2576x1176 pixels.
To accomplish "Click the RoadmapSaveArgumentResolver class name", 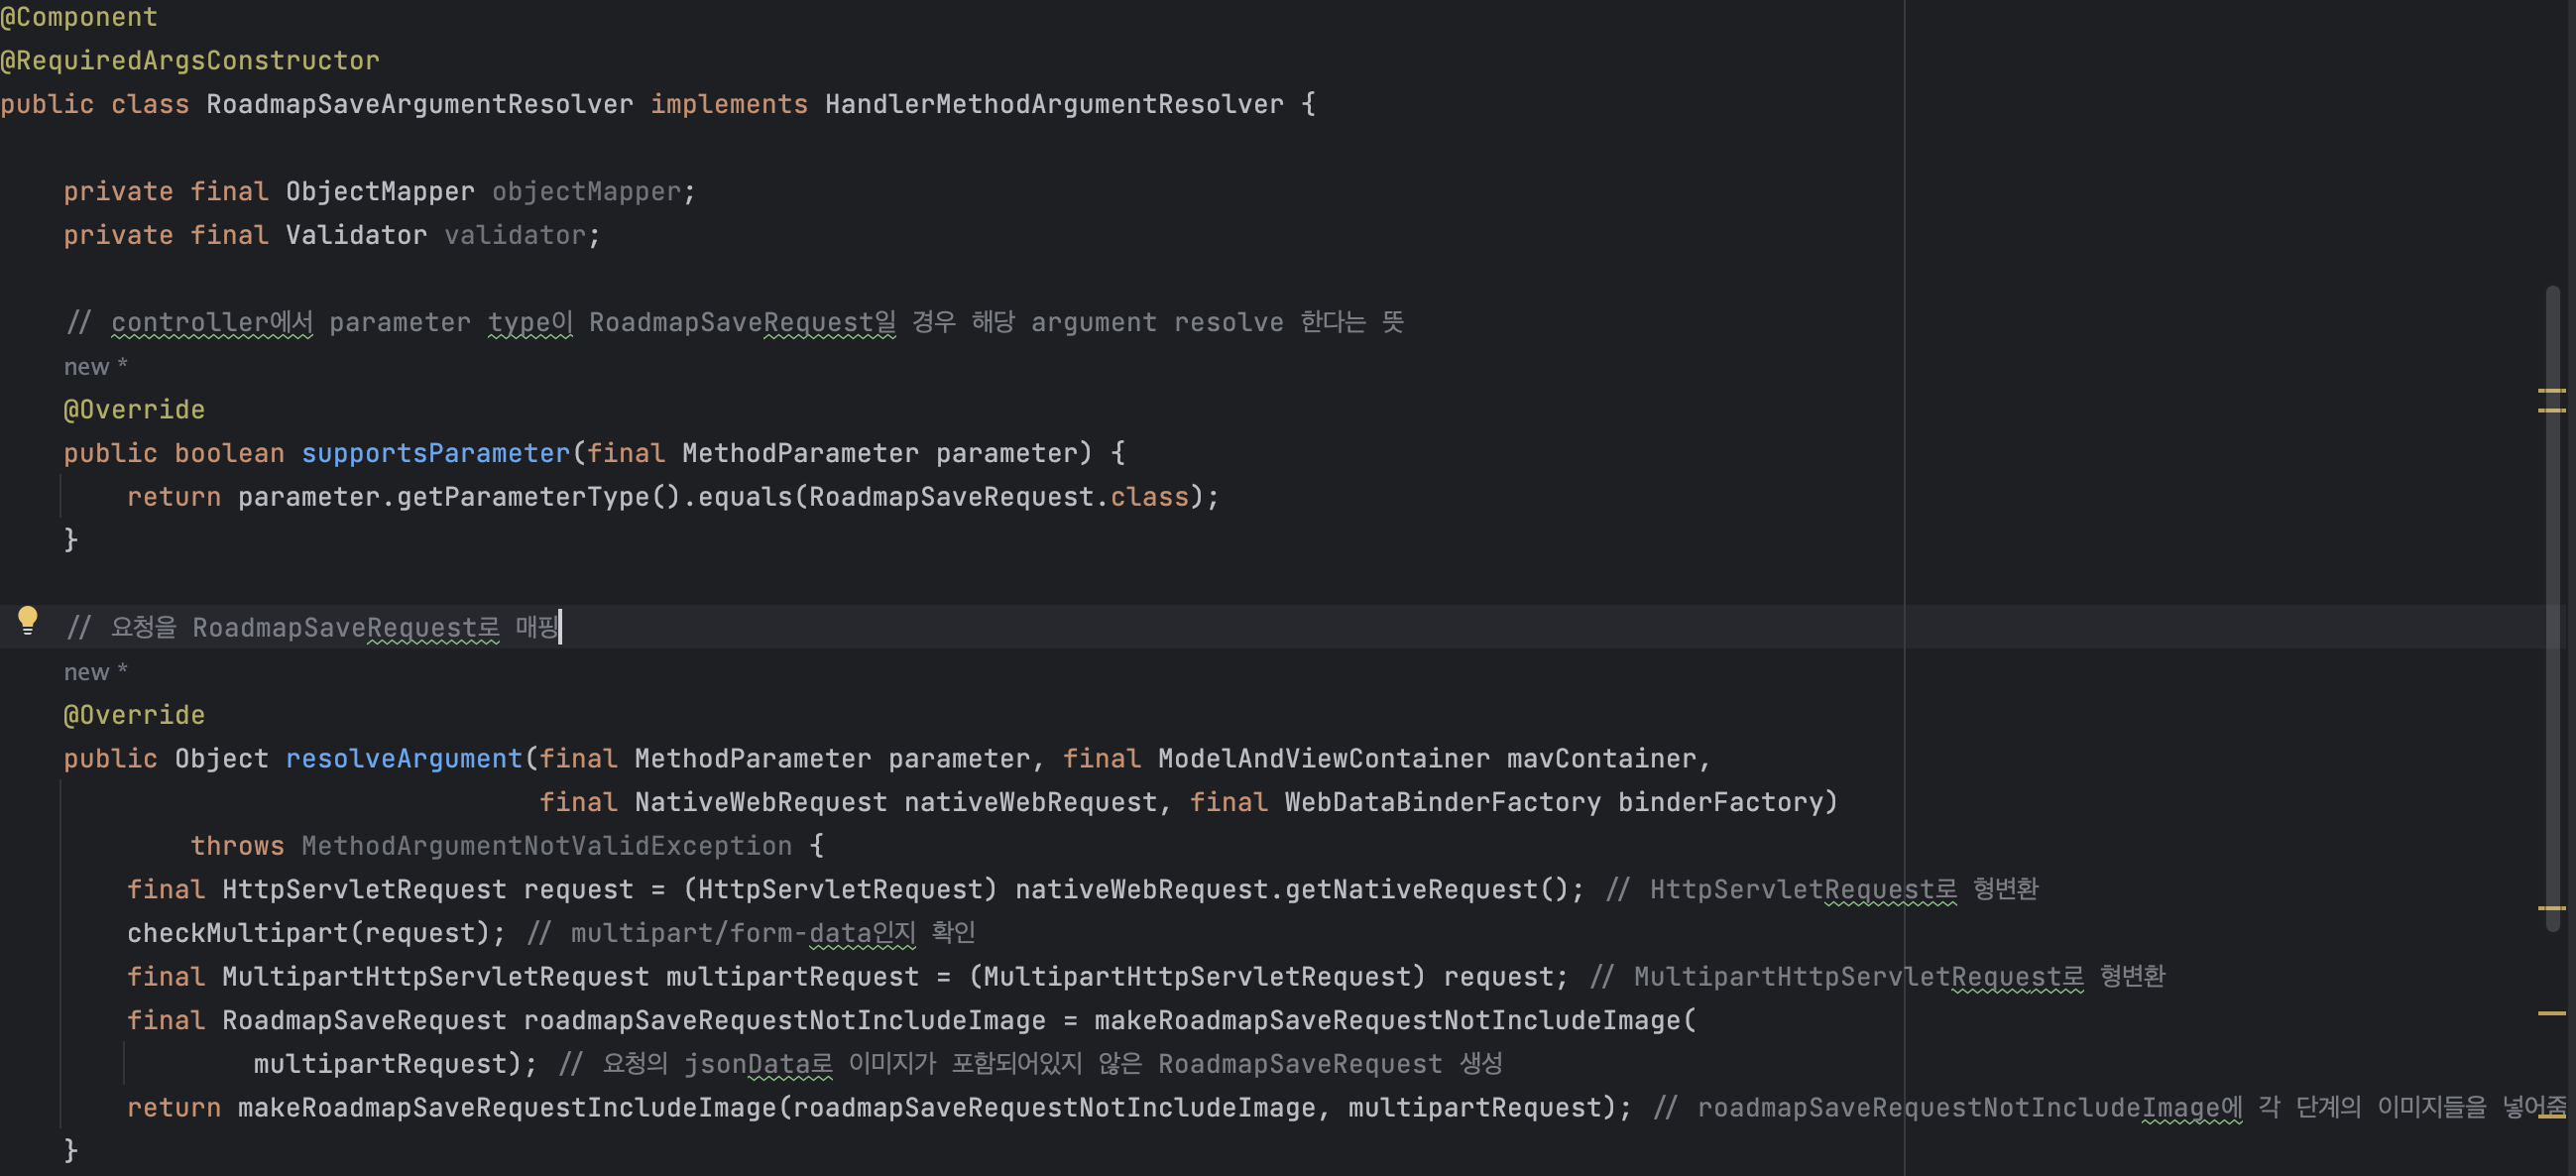I will pyautogui.click(x=419, y=104).
